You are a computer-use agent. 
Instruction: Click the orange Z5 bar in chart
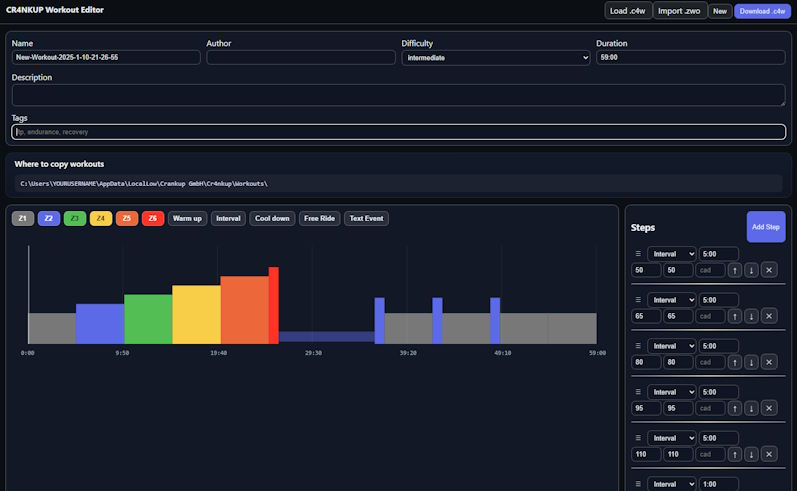244,310
